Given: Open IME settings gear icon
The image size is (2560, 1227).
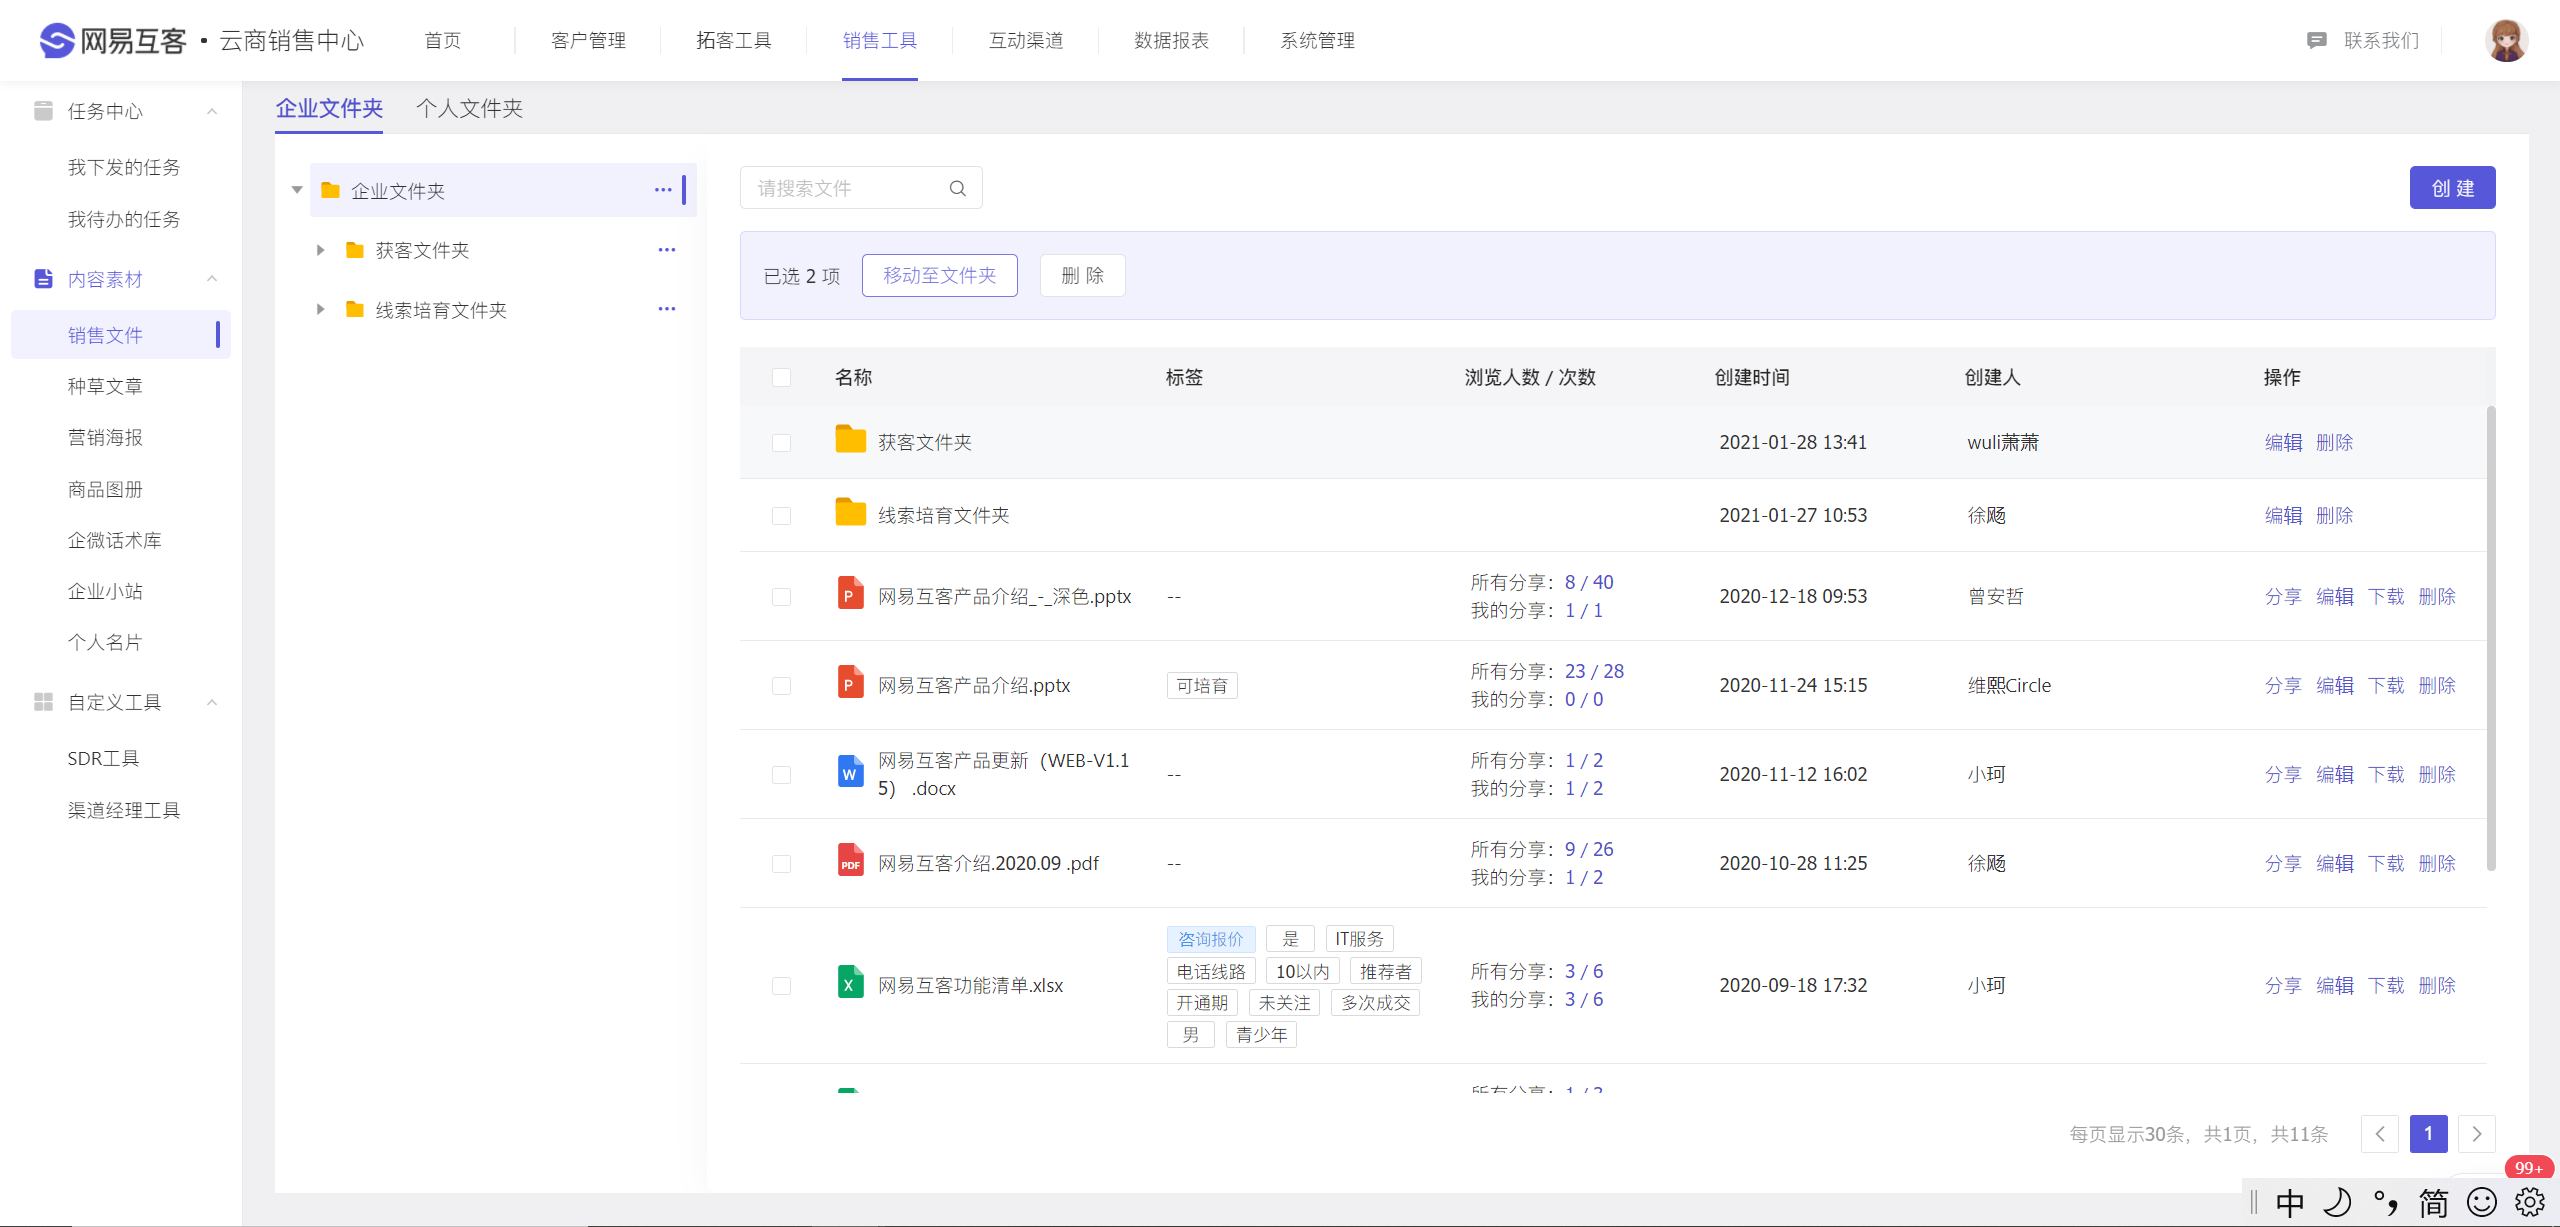Looking at the screenshot, I should (2530, 1202).
